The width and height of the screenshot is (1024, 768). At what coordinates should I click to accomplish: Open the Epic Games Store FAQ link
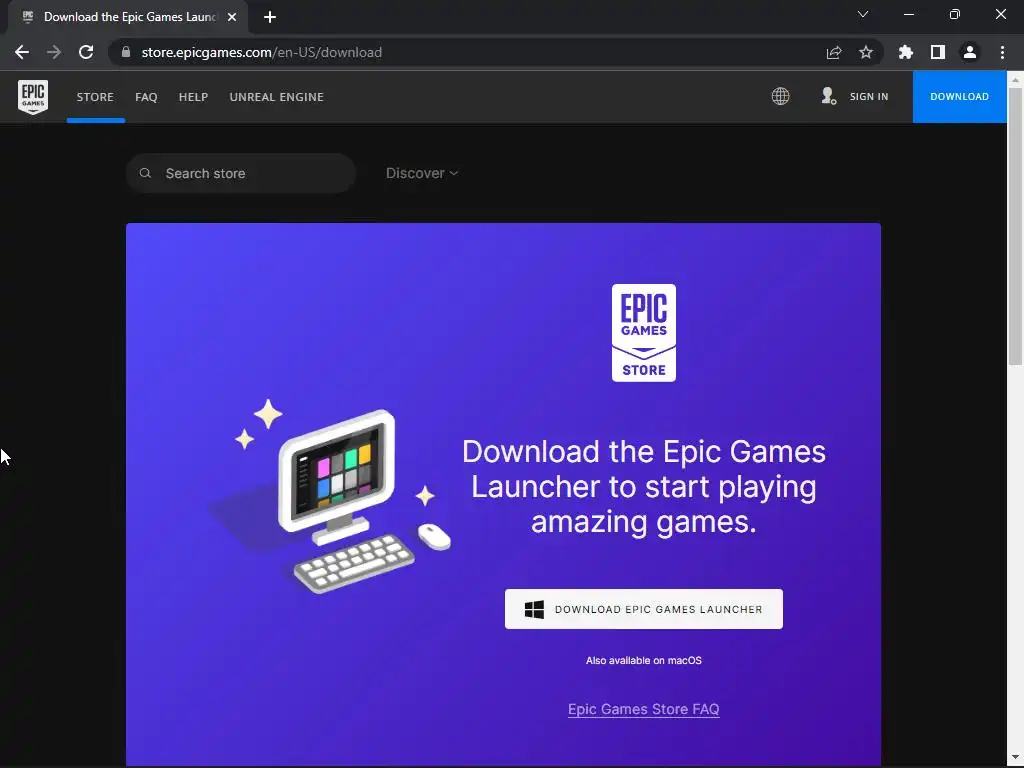point(644,709)
